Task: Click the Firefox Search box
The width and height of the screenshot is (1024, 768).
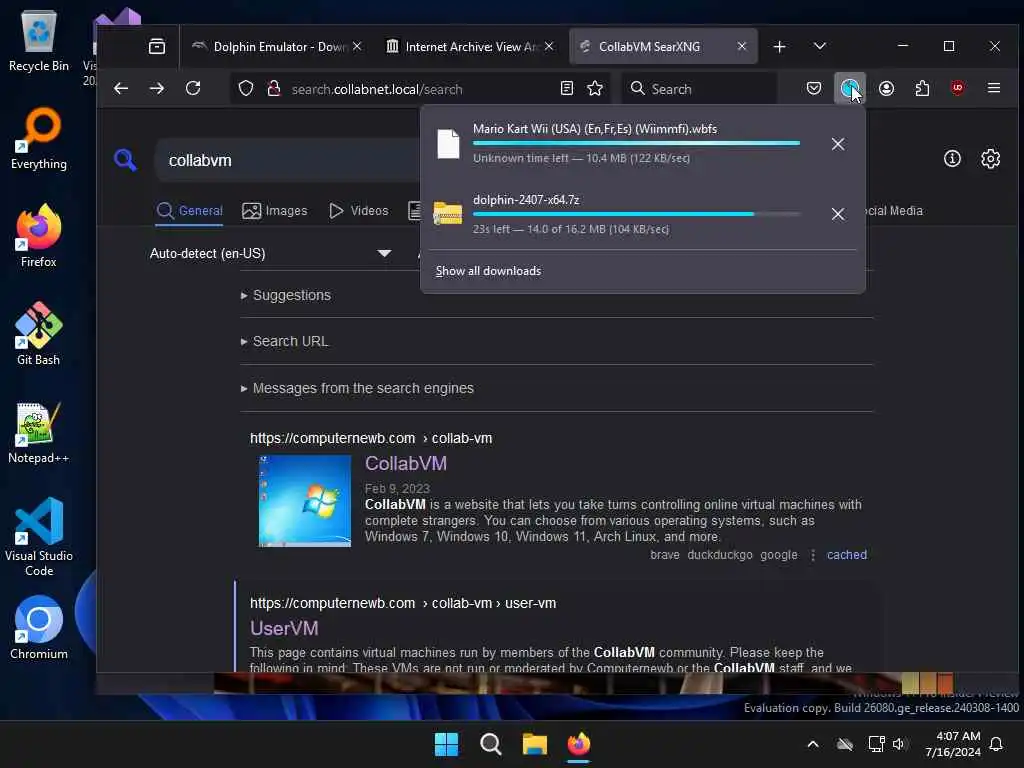Action: 699,89
